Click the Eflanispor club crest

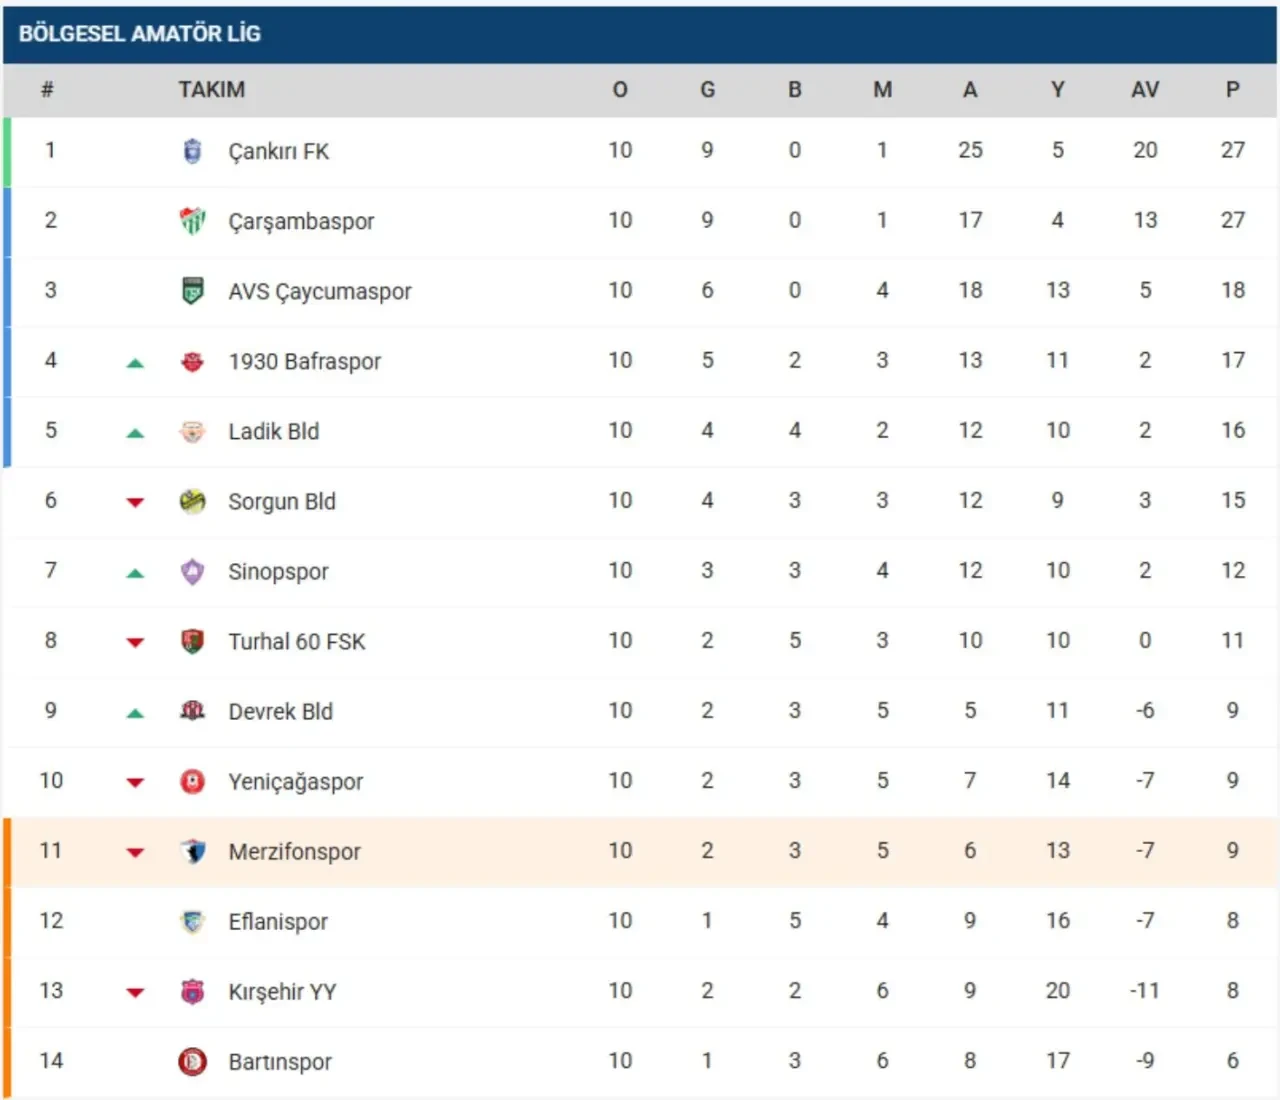193,921
